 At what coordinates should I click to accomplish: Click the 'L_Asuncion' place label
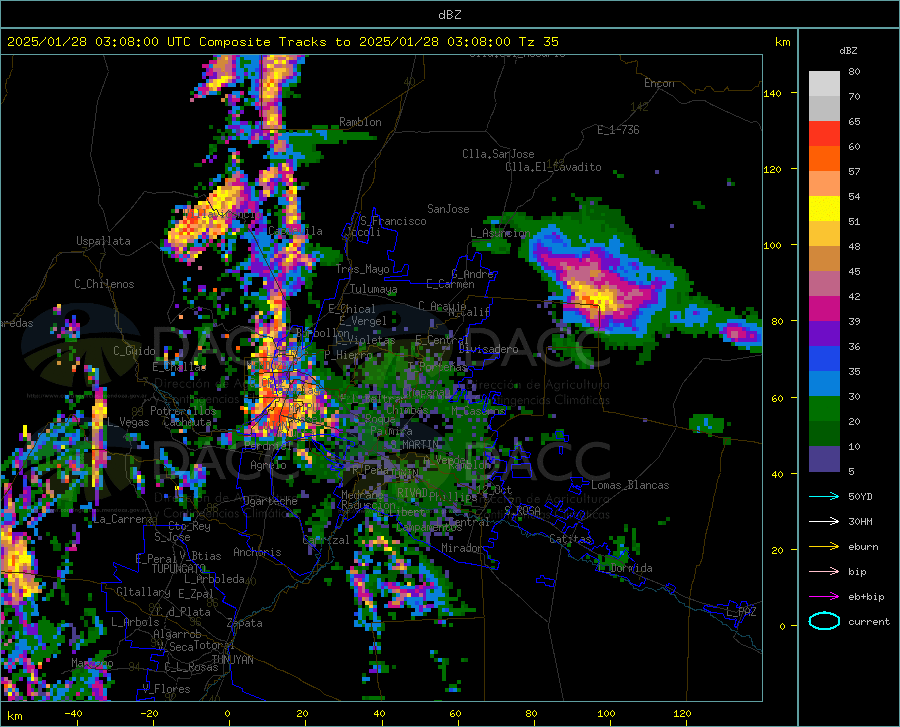click(x=501, y=233)
